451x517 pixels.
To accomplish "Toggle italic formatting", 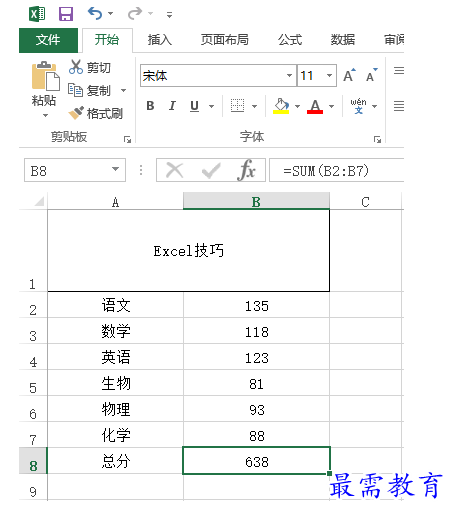I will click(x=172, y=106).
